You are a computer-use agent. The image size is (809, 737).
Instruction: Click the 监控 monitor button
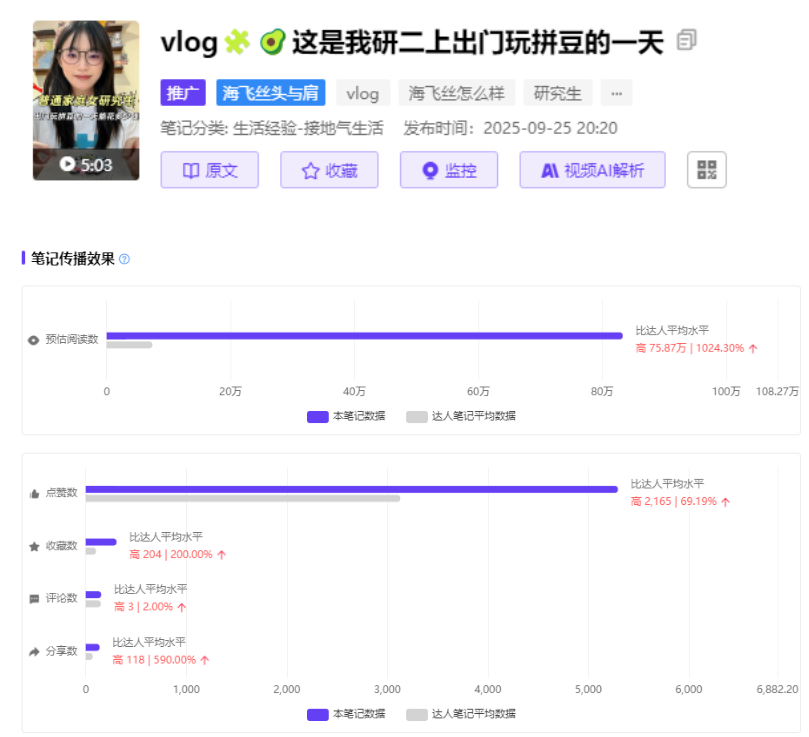[449, 170]
